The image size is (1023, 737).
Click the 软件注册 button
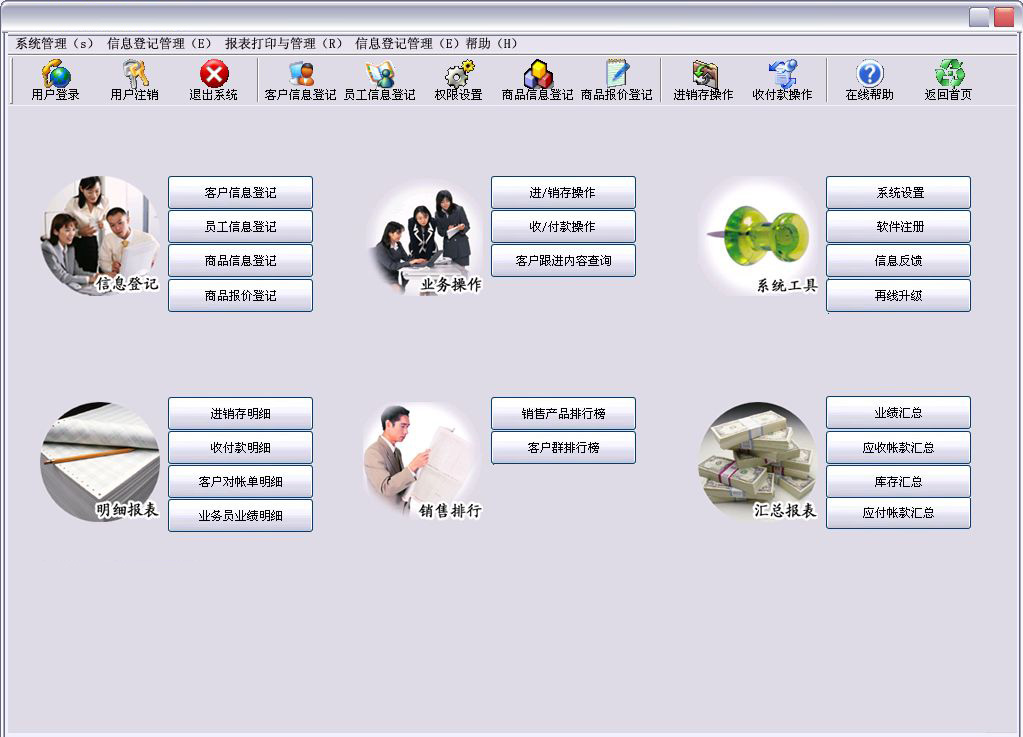[x=898, y=227]
